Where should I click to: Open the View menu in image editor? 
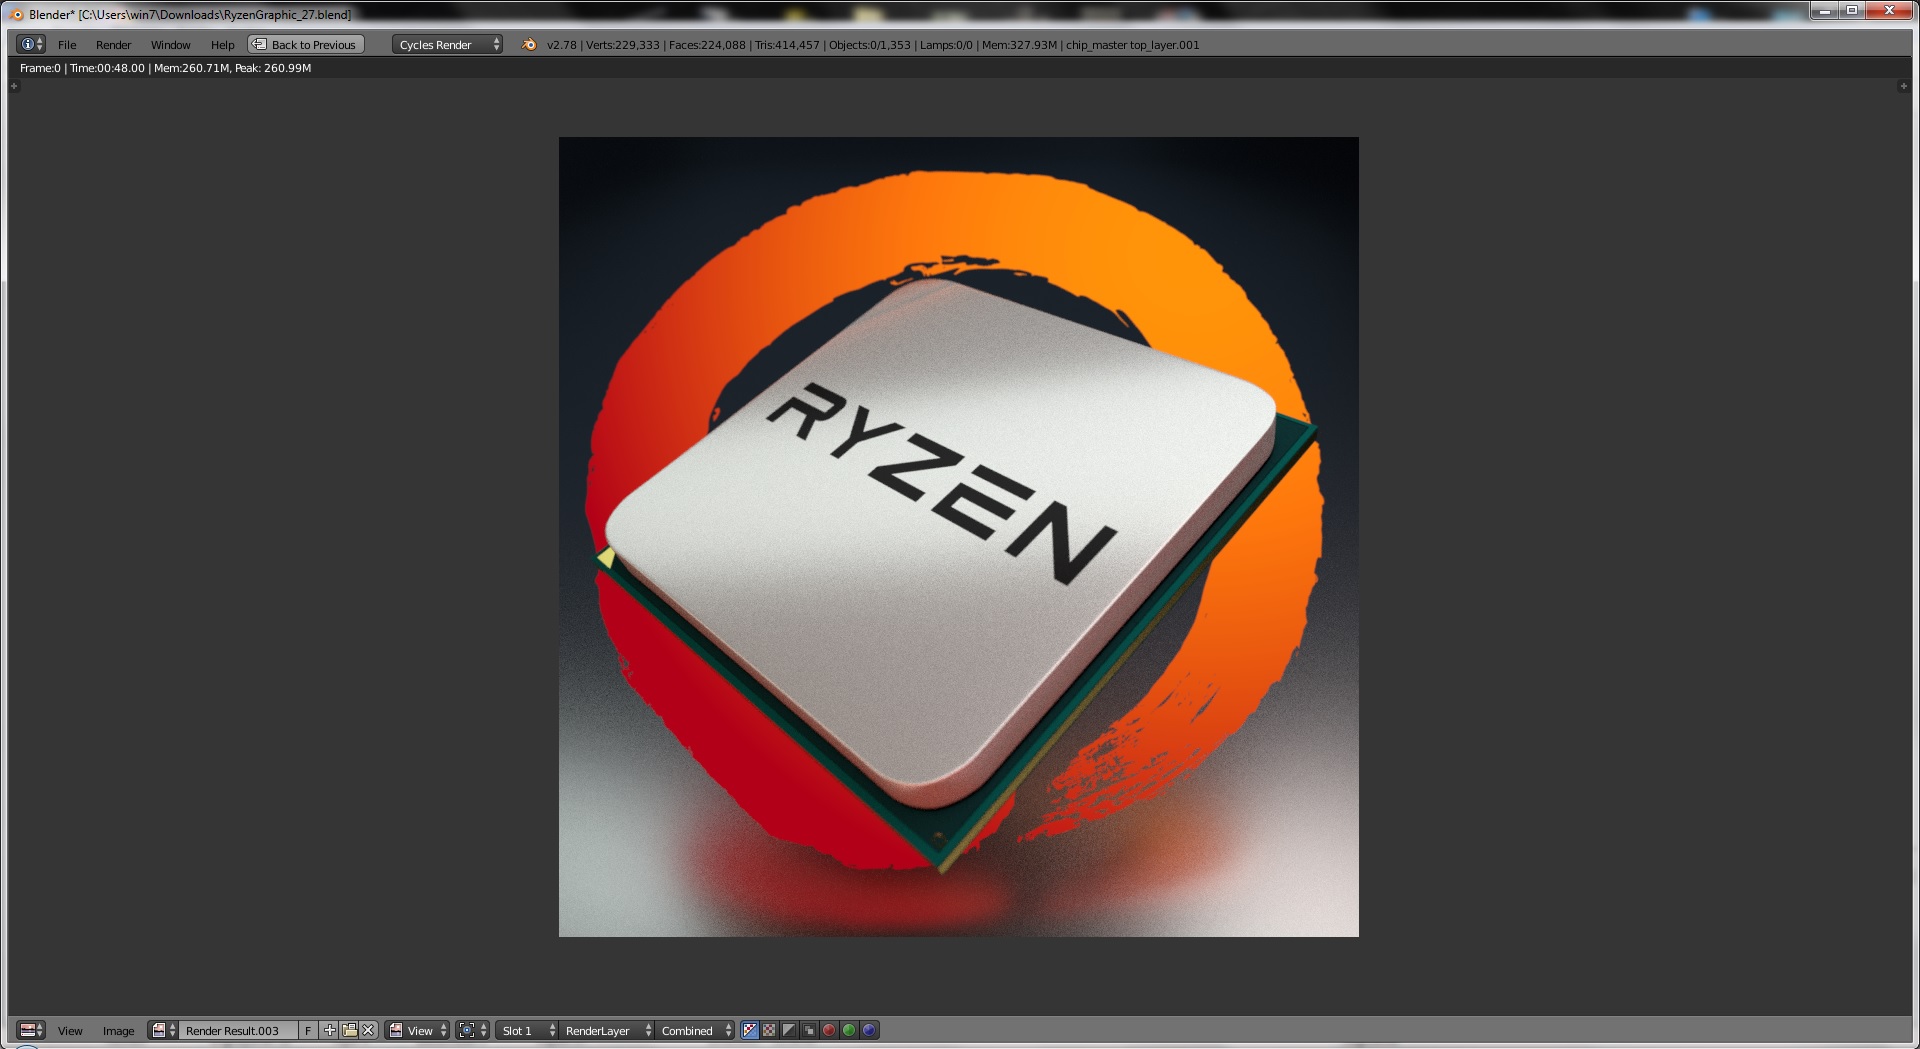[x=70, y=1031]
